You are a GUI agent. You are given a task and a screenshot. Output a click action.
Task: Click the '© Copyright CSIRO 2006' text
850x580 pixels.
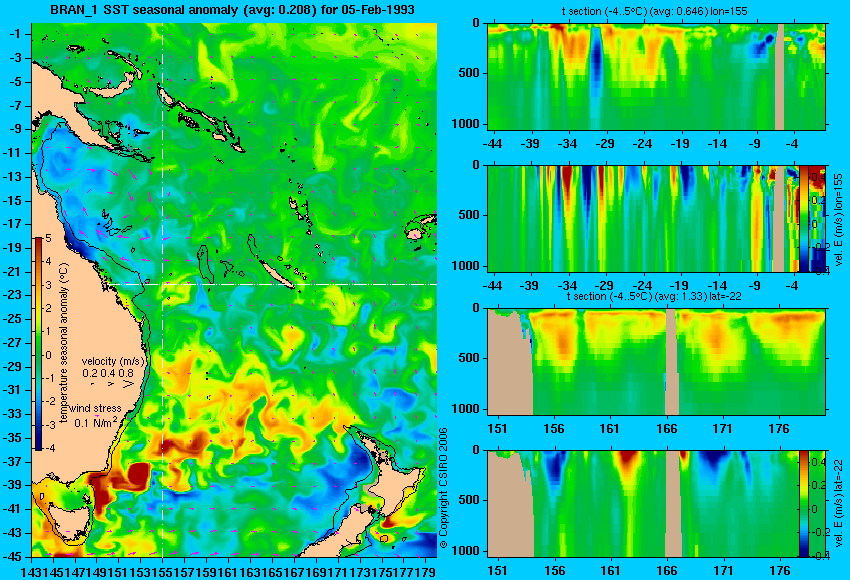click(x=443, y=487)
